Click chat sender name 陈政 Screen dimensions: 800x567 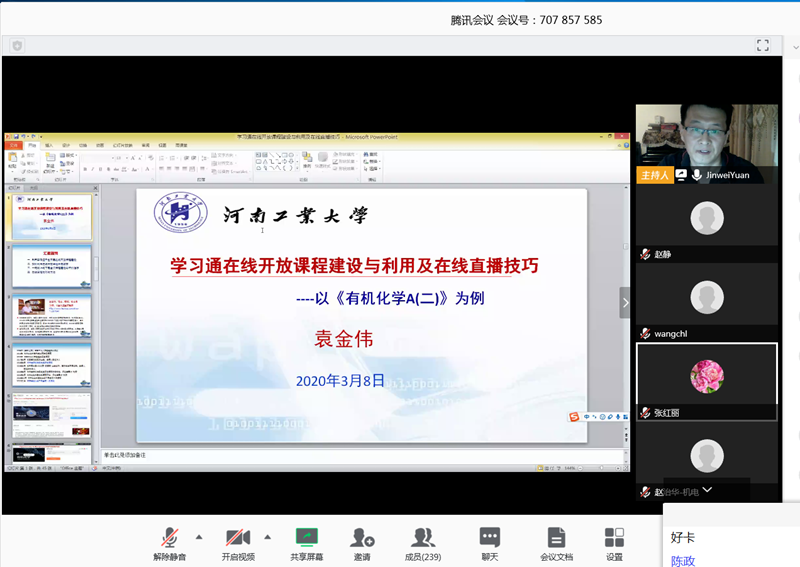[683, 560]
